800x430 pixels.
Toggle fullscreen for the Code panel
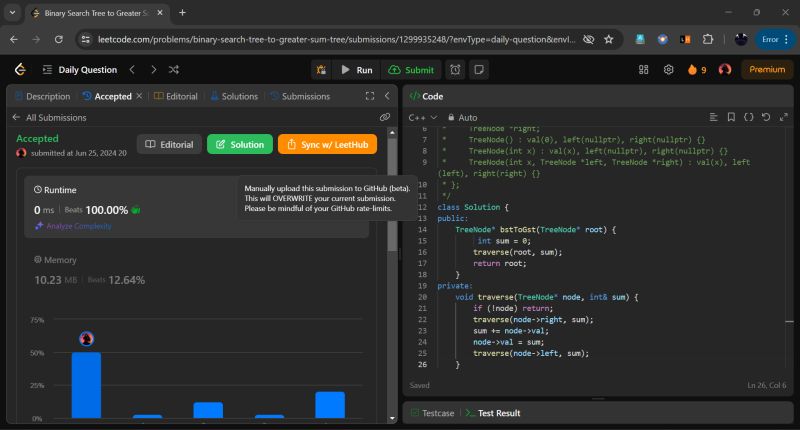[782, 117]
